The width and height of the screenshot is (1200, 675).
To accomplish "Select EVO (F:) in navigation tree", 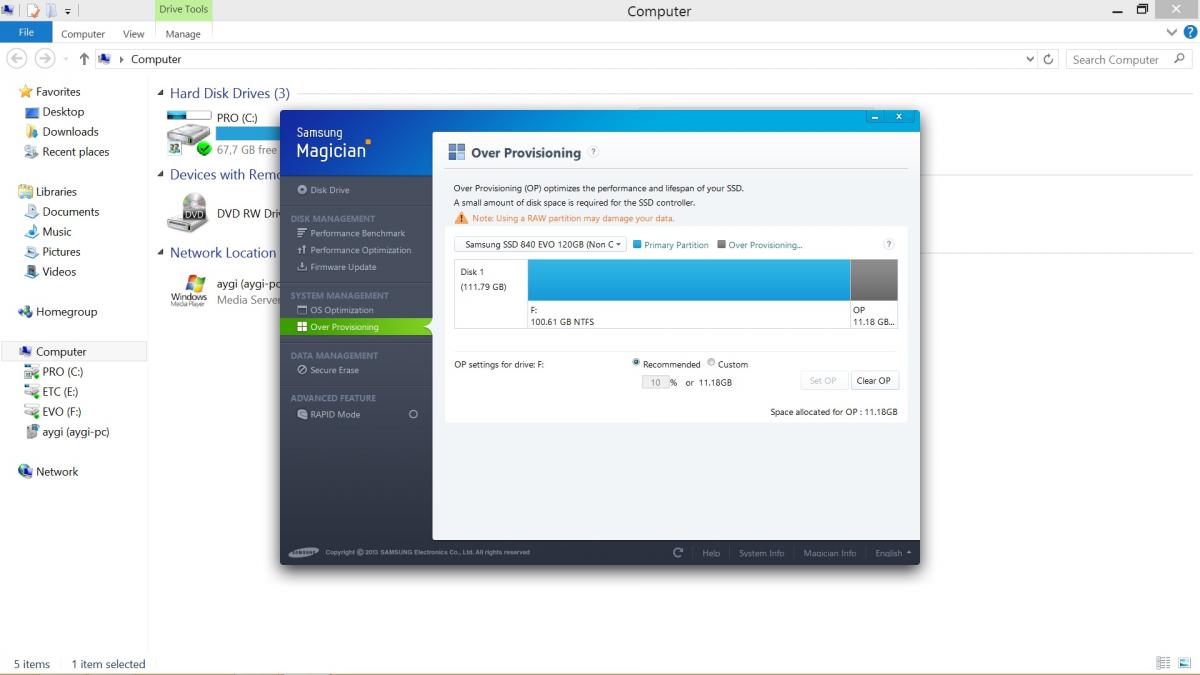I will pos(53,412).
